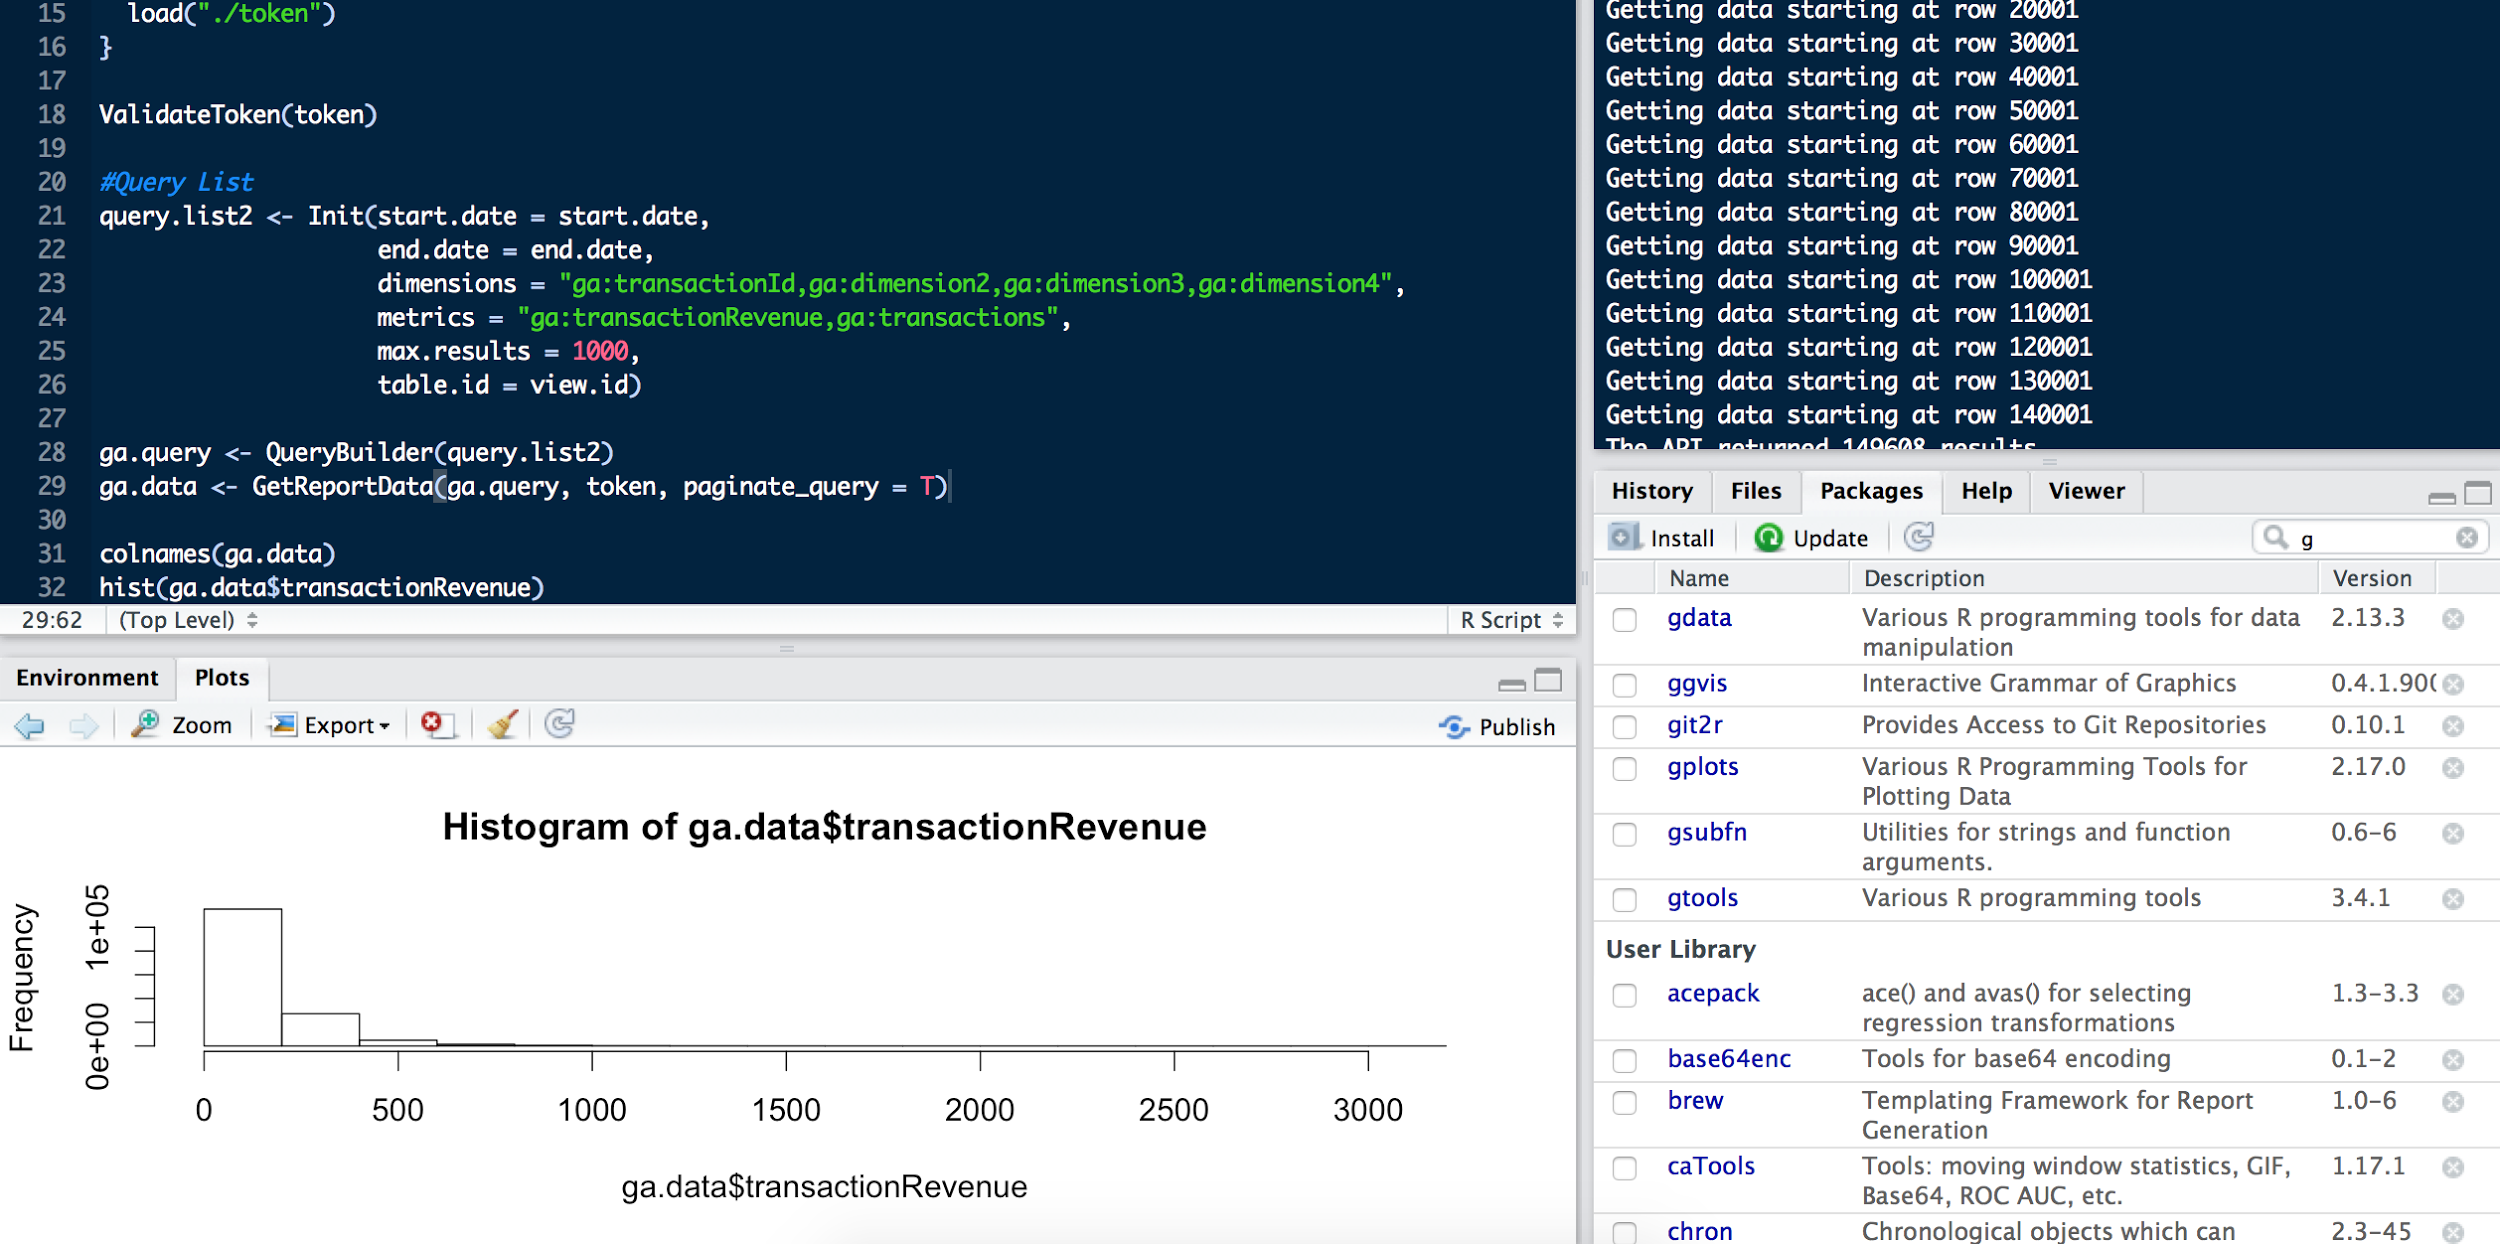Viewport: 2500px width, 1244px height.
Task: Open the History tab
Action: click(1651, 491)
